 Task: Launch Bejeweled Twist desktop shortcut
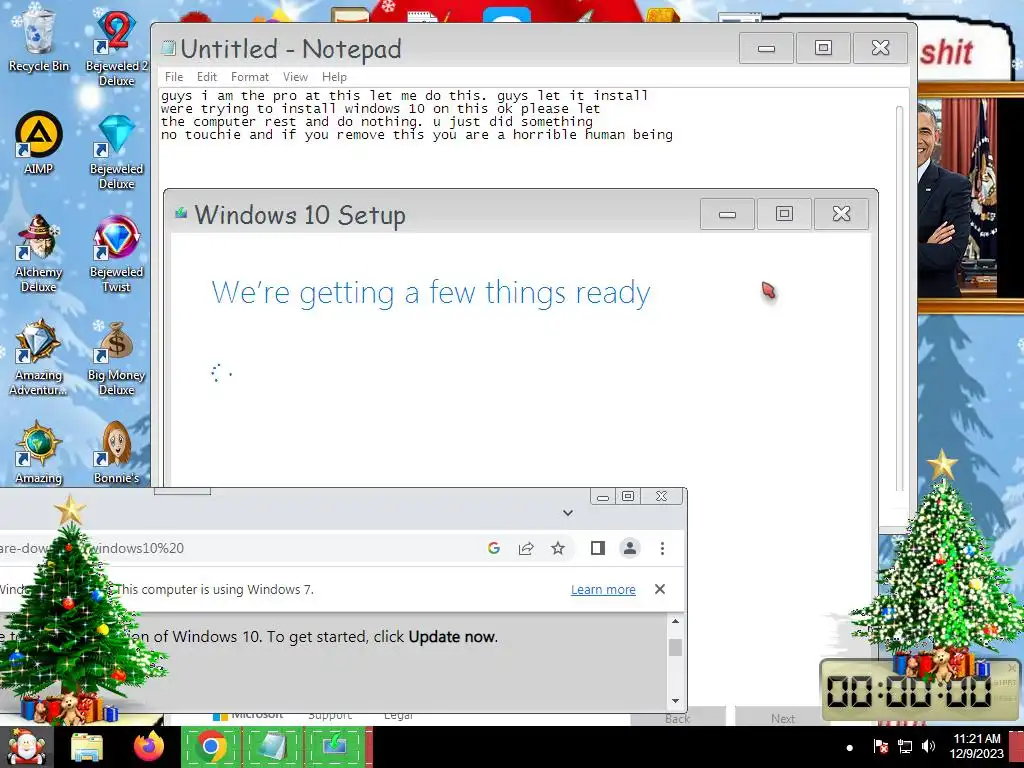tap(116, 253)
